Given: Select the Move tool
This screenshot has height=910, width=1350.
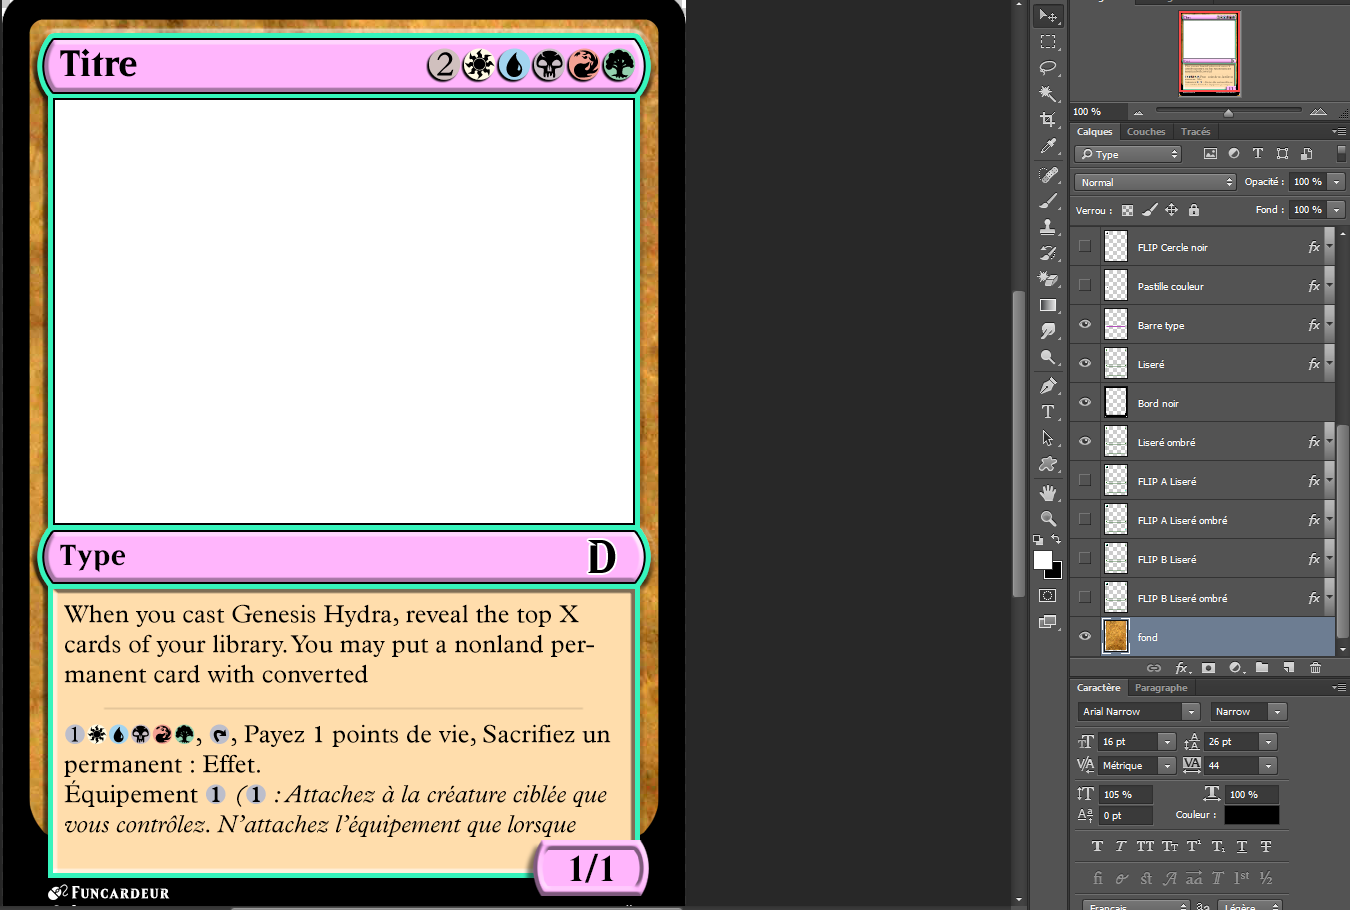Looking at the screenshot, I should pyautogui.click(x=1048, y=16).
